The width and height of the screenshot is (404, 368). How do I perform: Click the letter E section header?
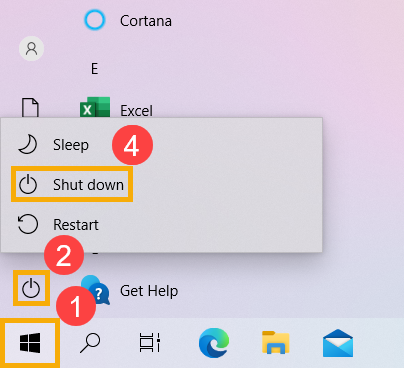click(x=95, y=69)
